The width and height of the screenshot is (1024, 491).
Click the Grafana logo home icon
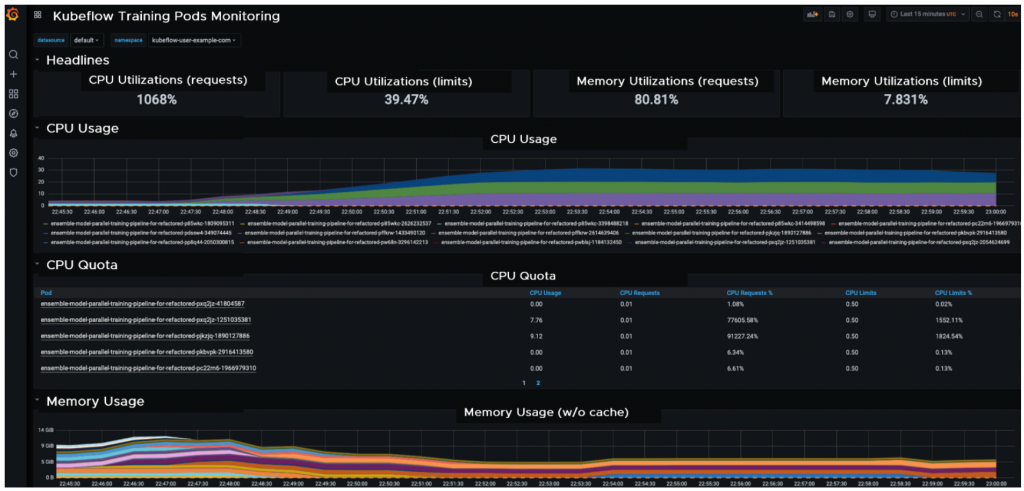click(x=12, y=14)
